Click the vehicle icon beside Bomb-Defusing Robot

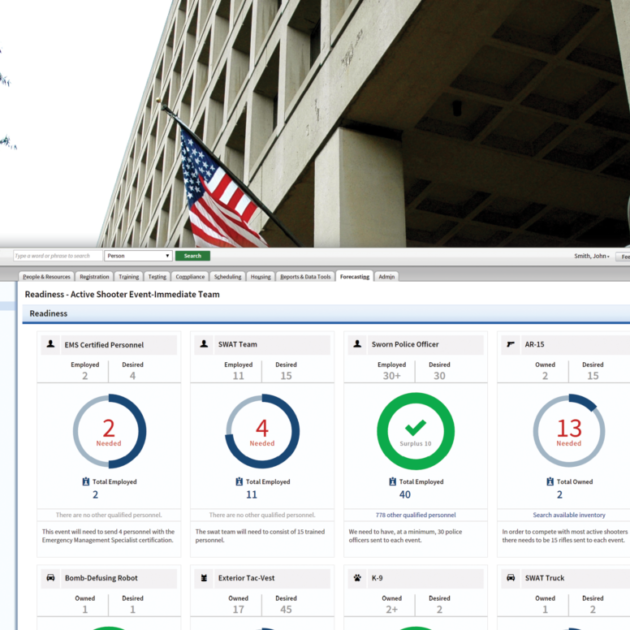(51, 578)
